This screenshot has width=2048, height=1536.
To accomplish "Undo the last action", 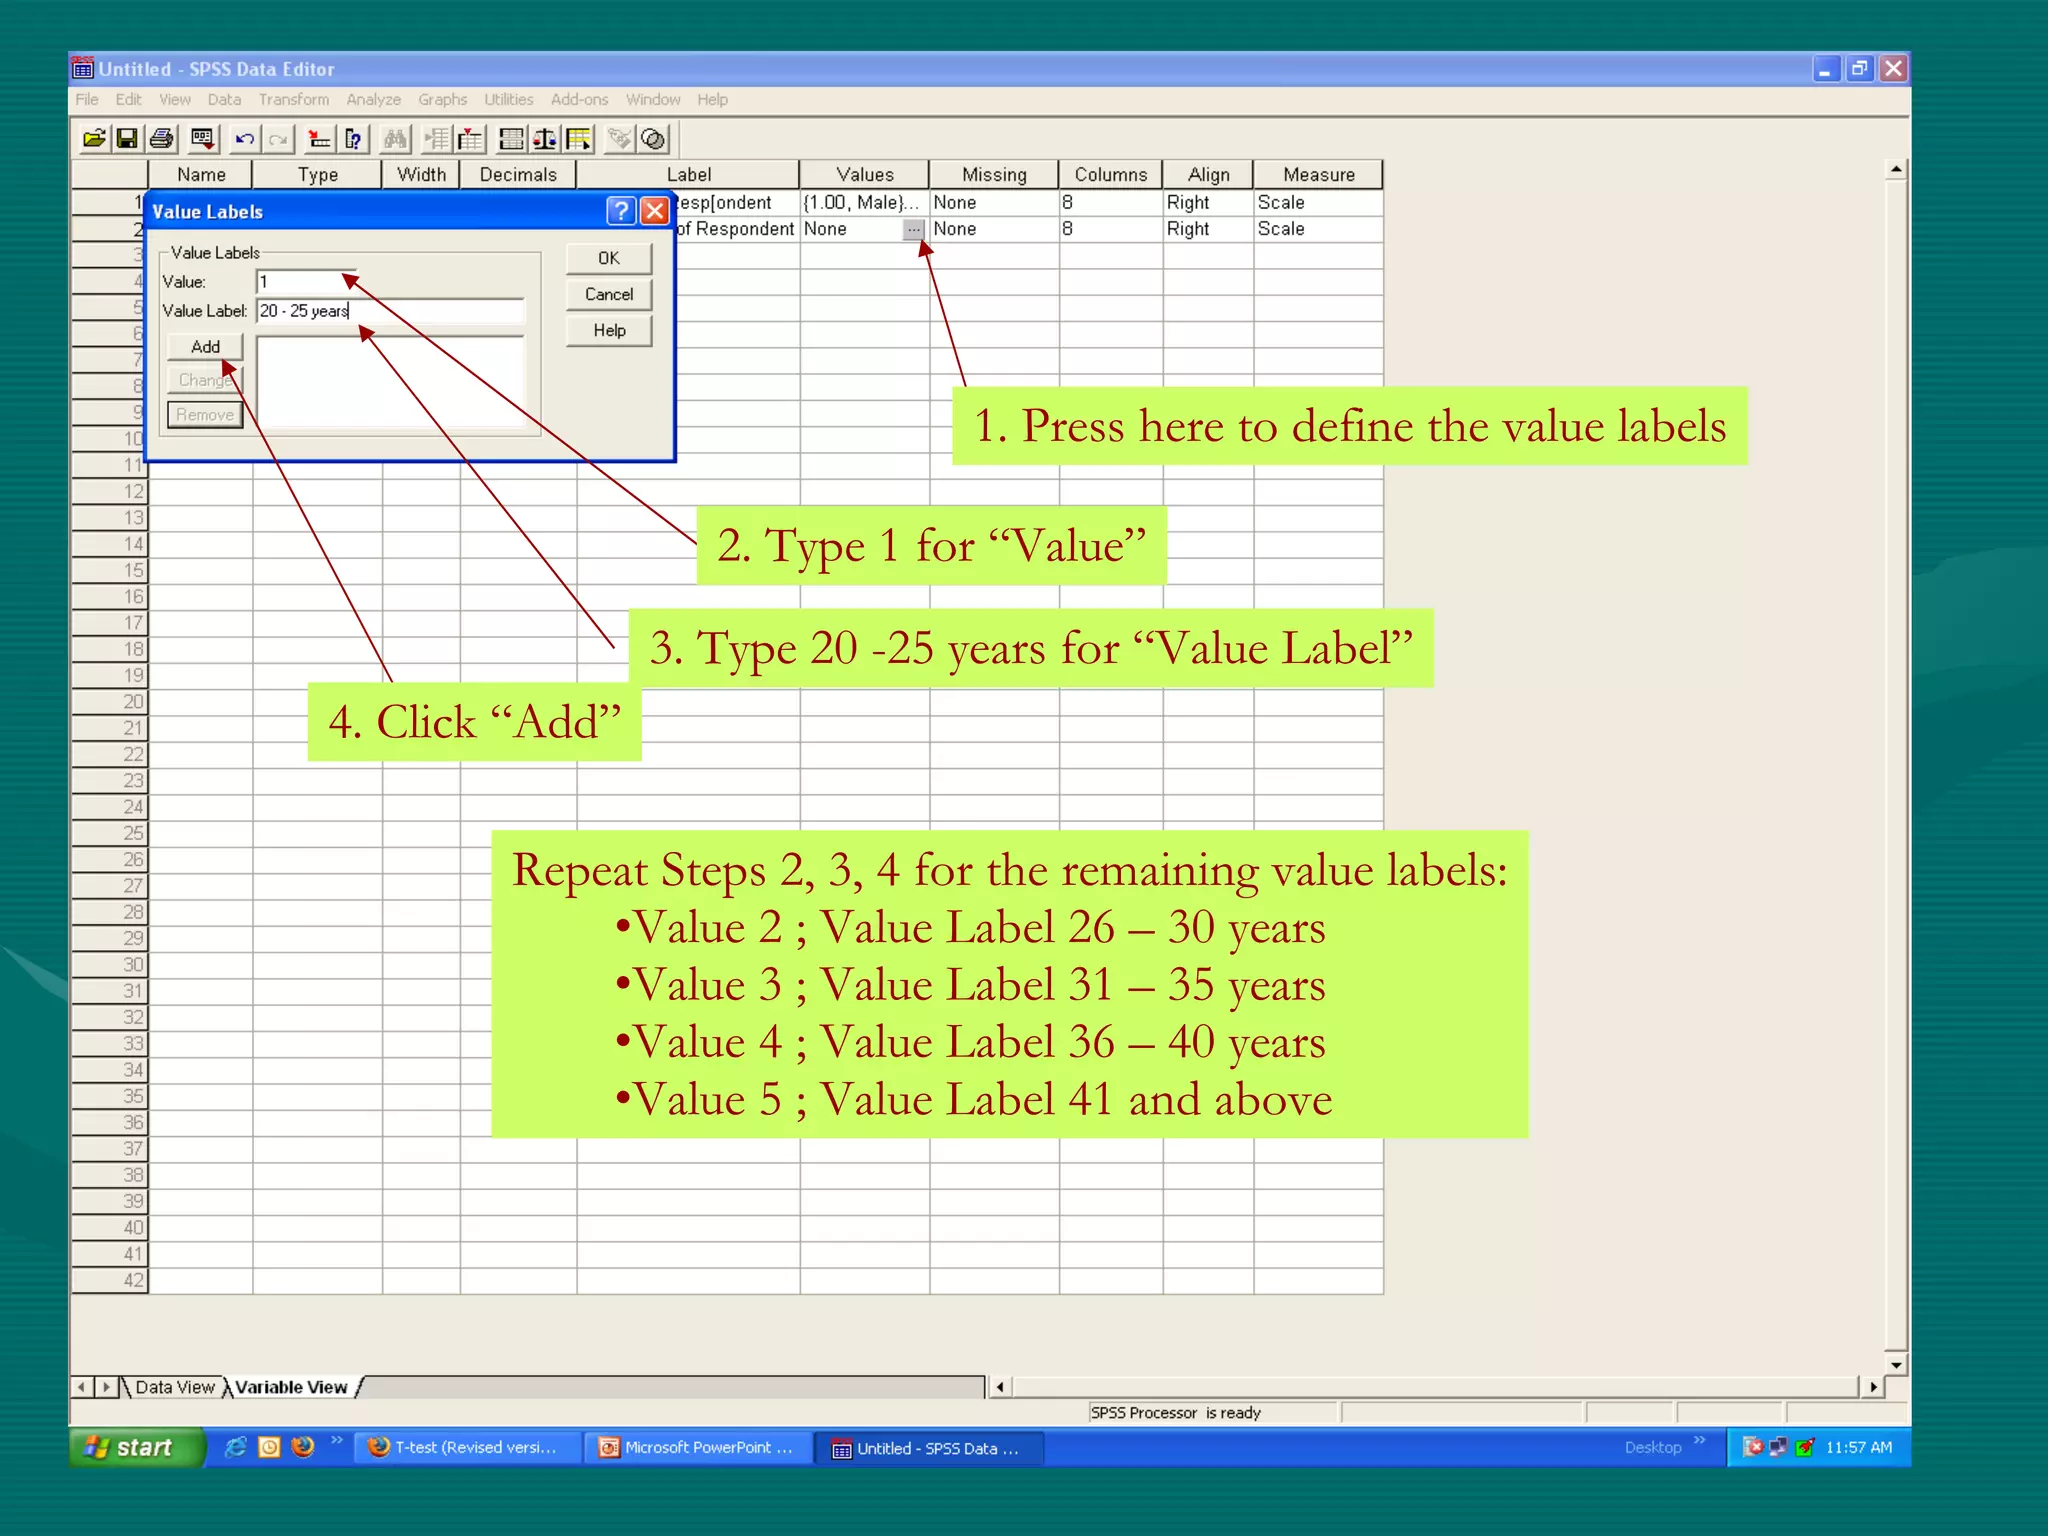I will (x=244, y=139).
